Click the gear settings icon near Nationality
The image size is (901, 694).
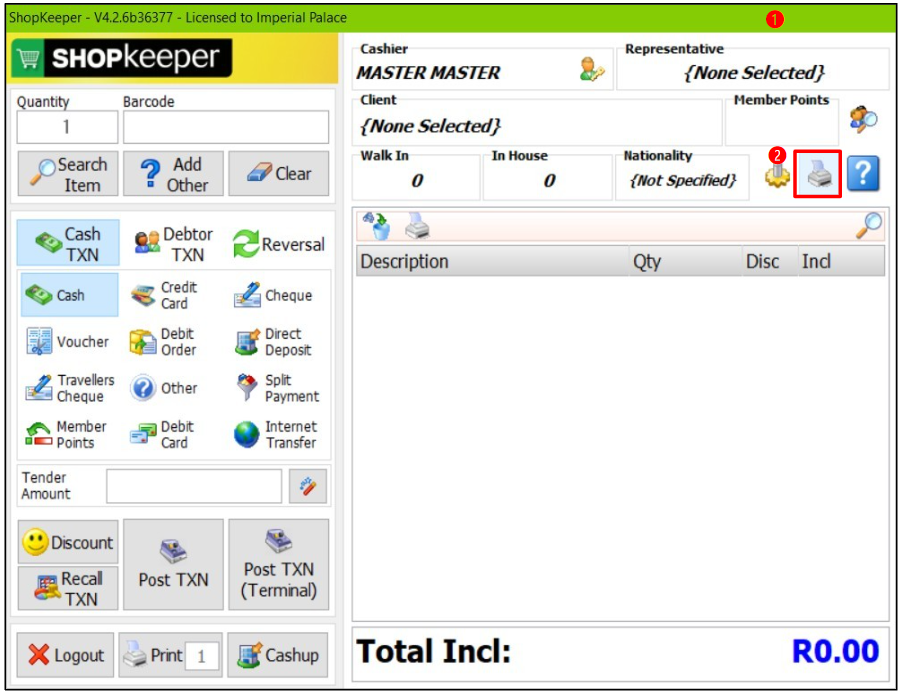tap(776, 175)
